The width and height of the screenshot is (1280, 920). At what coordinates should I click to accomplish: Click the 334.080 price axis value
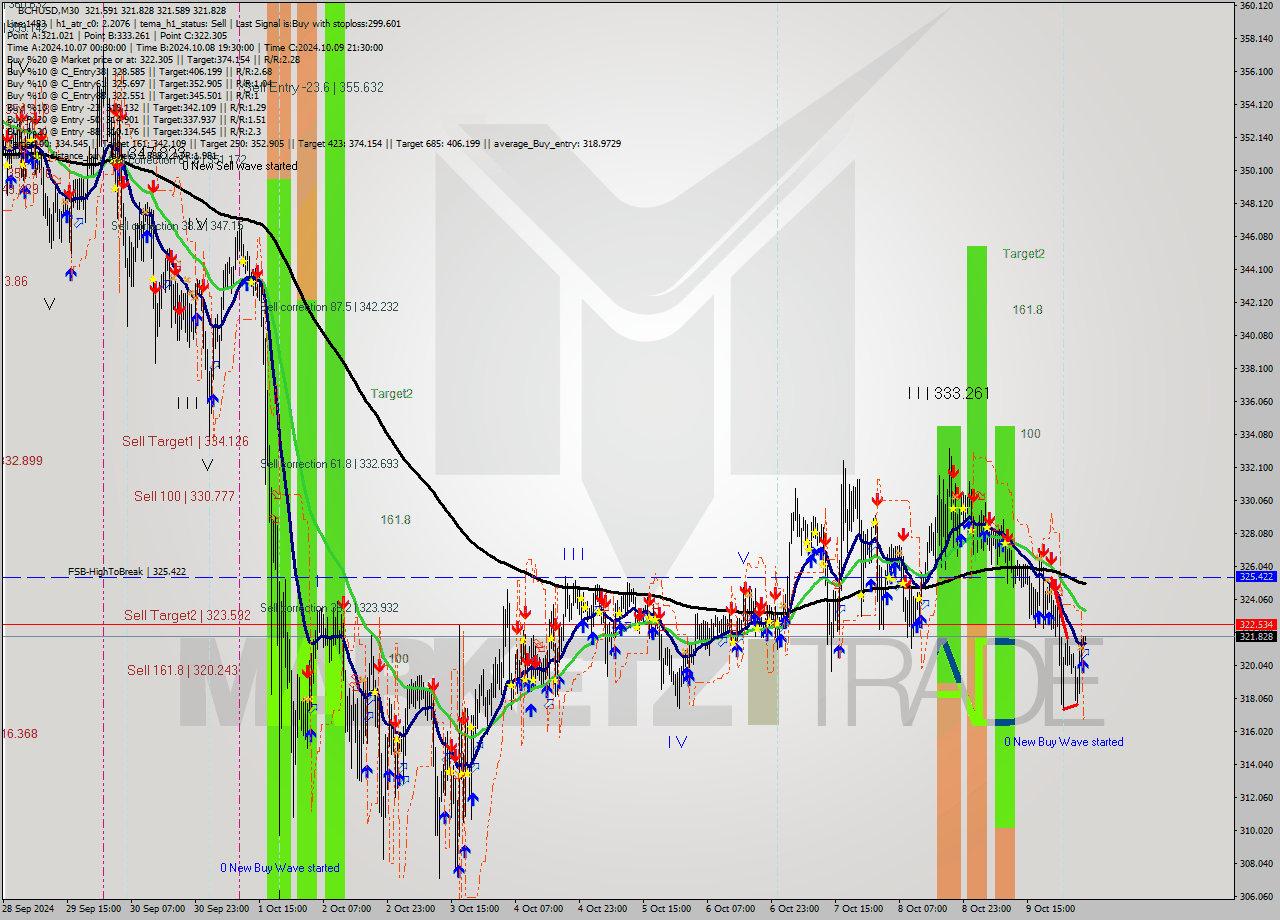click(x=1256, y=435)
